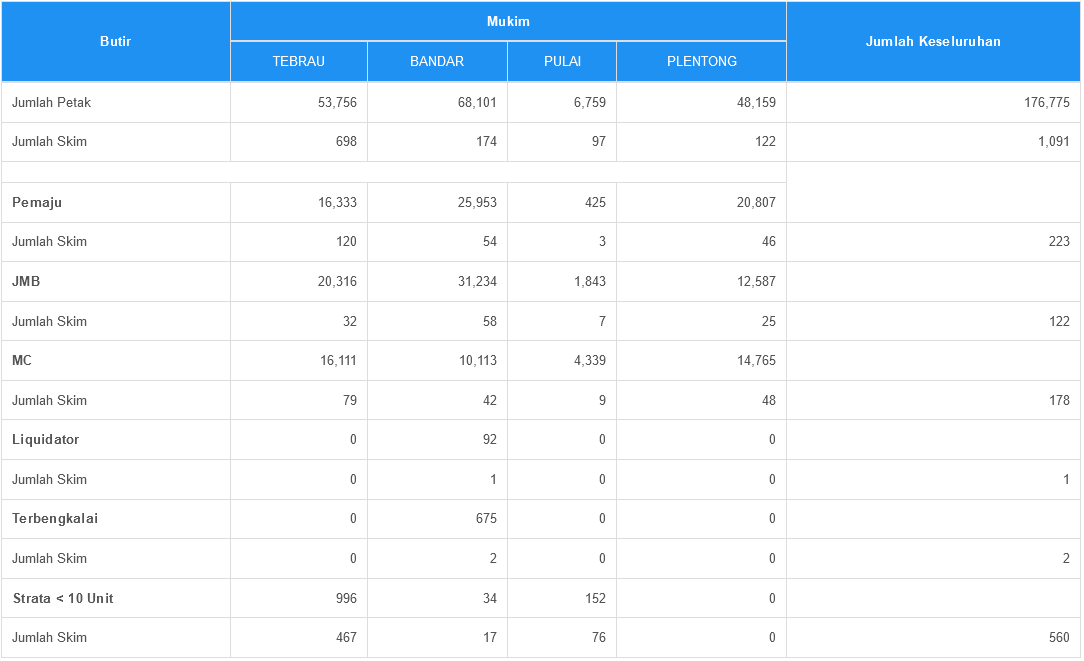1084x661 pixels.
Task: Click the Pemaju BANDAR value 25,953
Action: coord(476,202)
